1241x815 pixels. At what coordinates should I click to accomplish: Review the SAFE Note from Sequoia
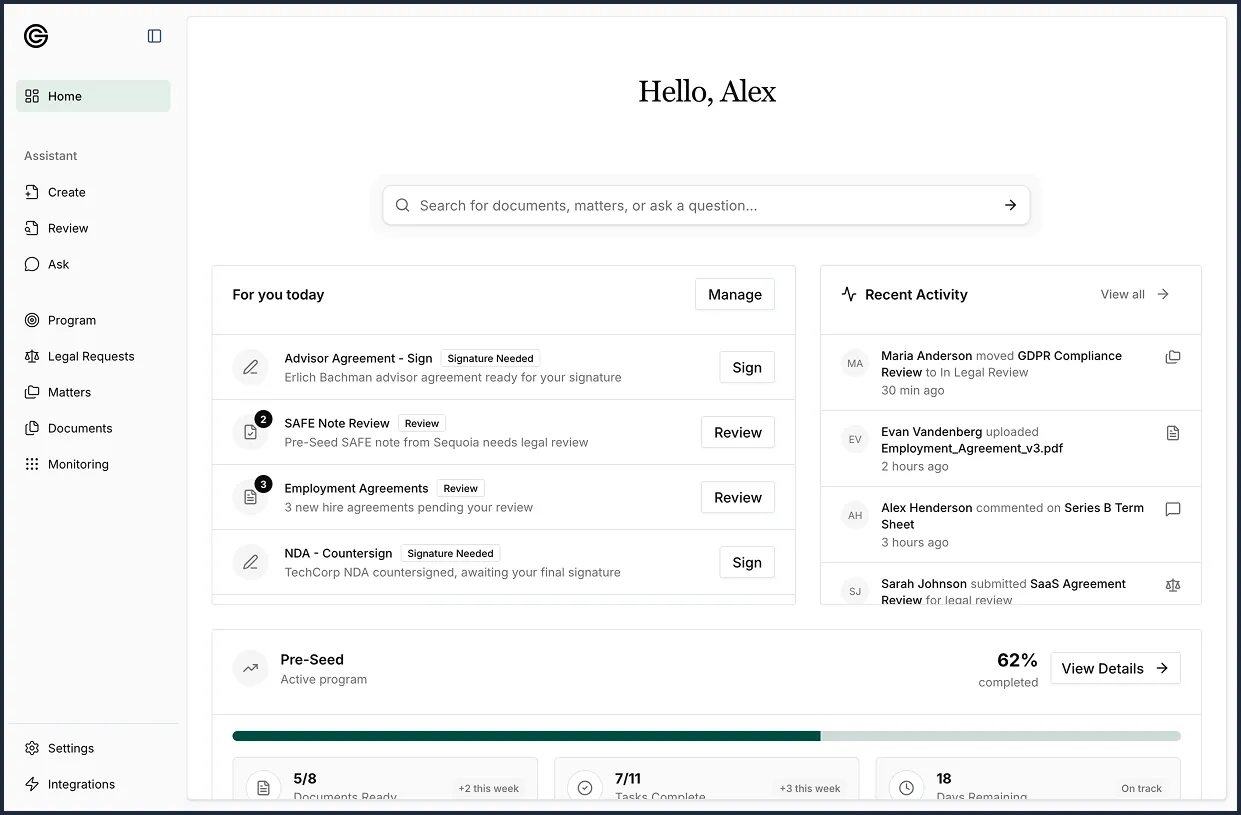(x=737, y=432)
